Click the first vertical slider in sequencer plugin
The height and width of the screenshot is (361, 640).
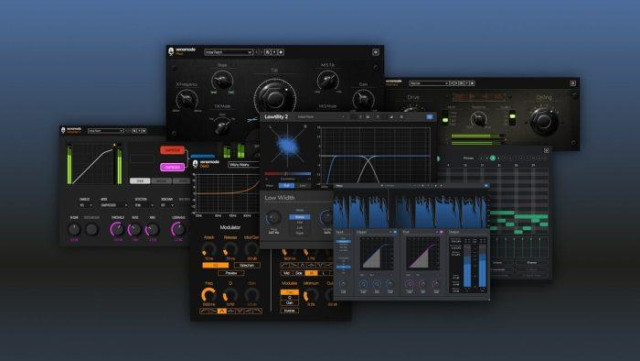(x=497, y=247)
